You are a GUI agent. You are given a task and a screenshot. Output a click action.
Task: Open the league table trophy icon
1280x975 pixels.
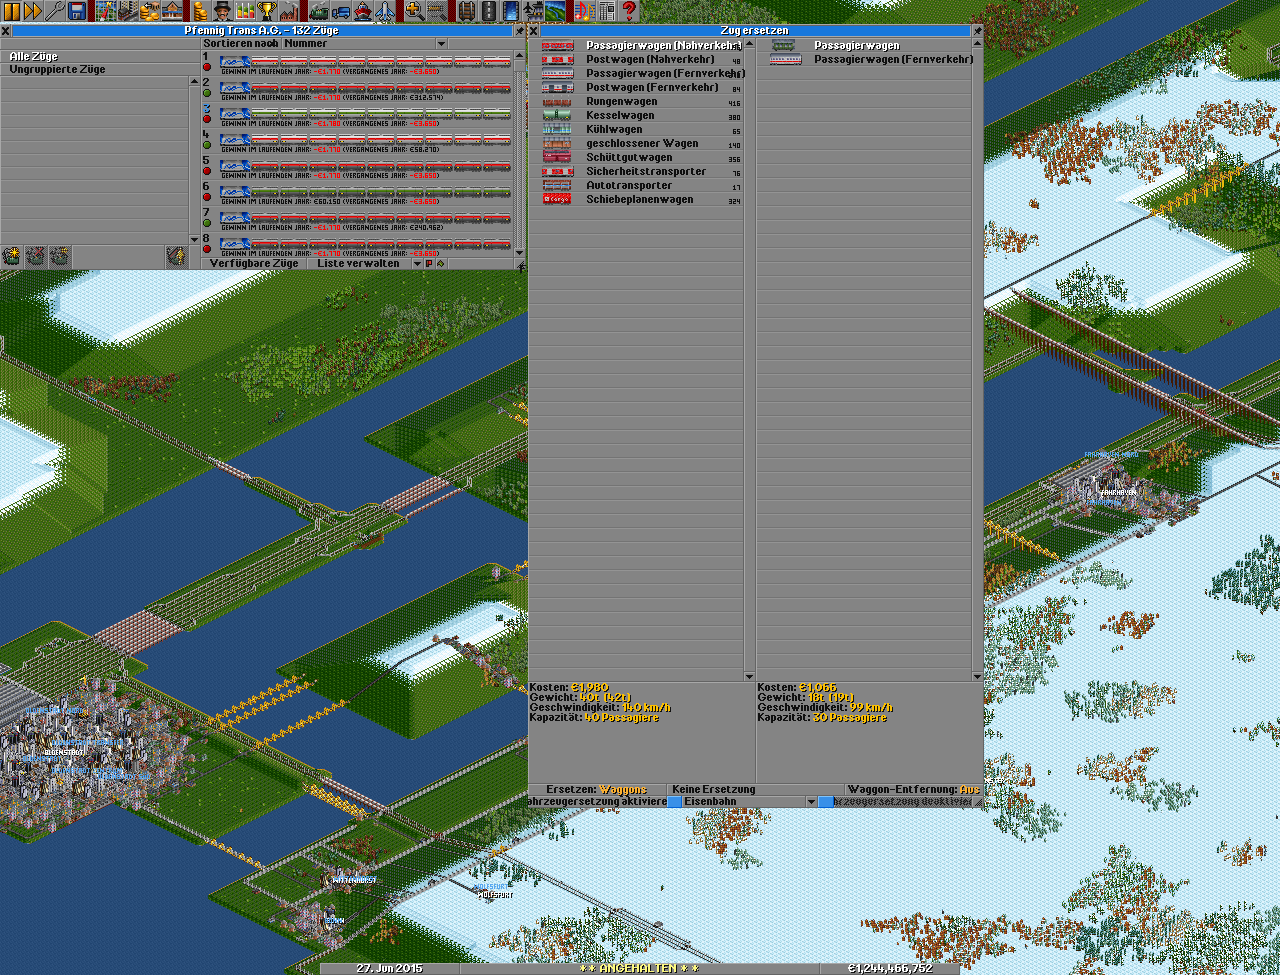[x=267, y=11]
